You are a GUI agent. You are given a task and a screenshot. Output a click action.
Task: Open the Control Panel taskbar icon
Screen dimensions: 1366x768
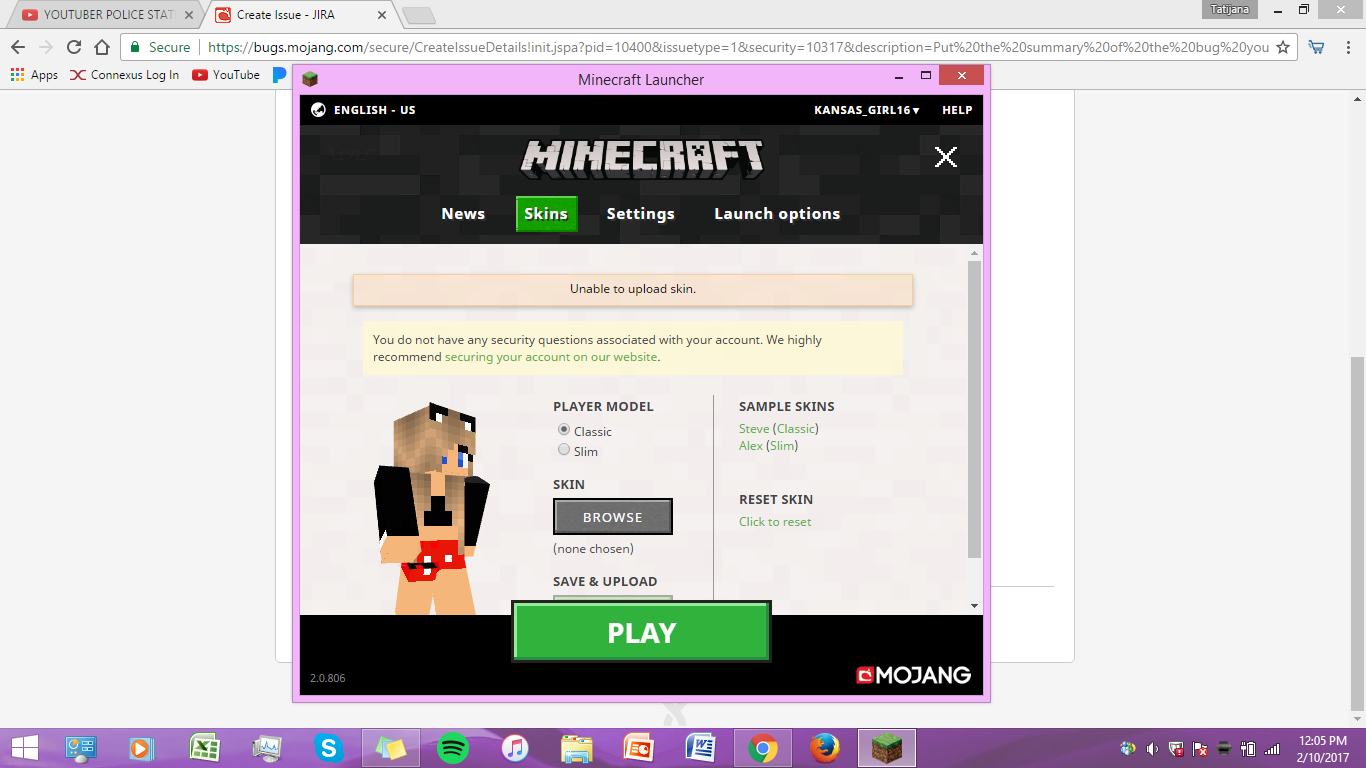[x=80, y=748]
